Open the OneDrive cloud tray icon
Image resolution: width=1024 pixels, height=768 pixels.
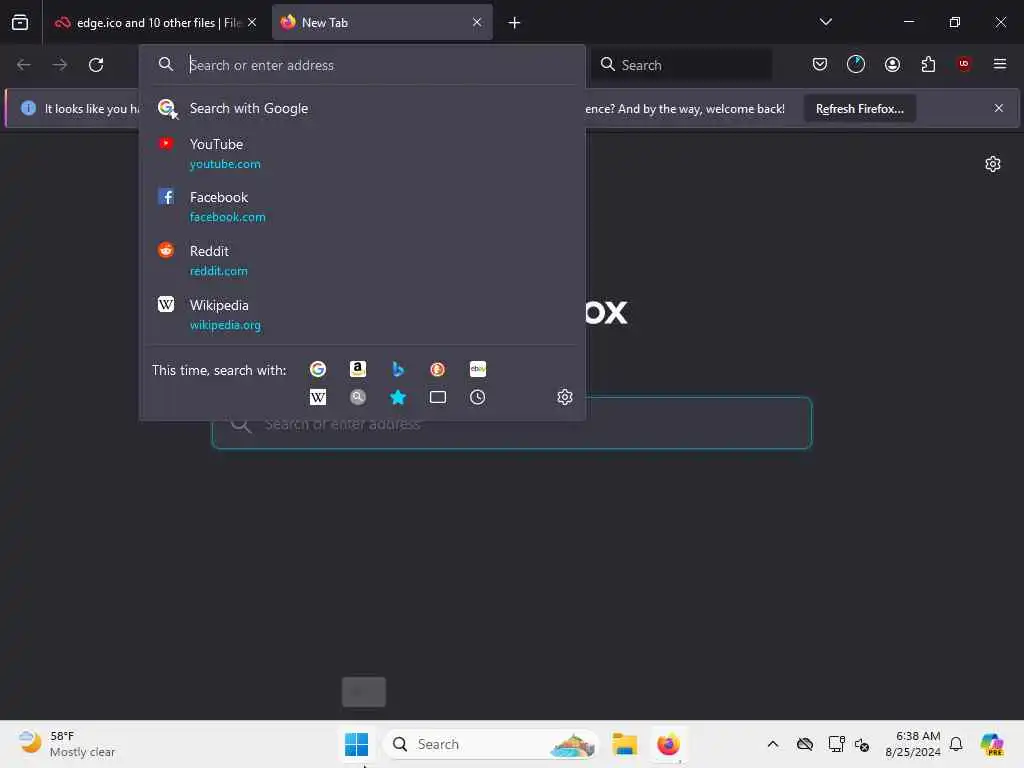click(x=805, y=744)
